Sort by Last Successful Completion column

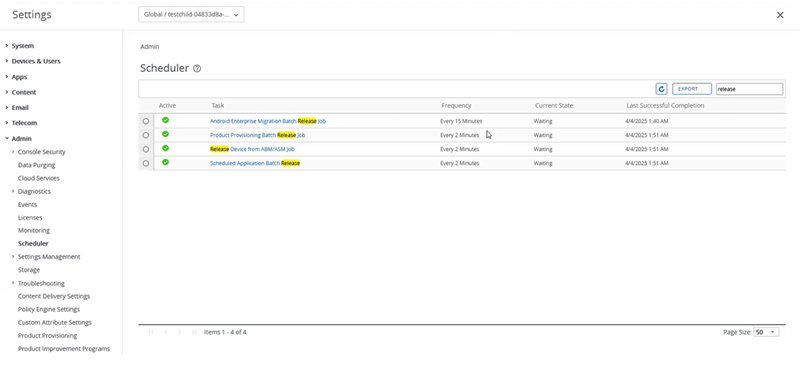point(665,106)
